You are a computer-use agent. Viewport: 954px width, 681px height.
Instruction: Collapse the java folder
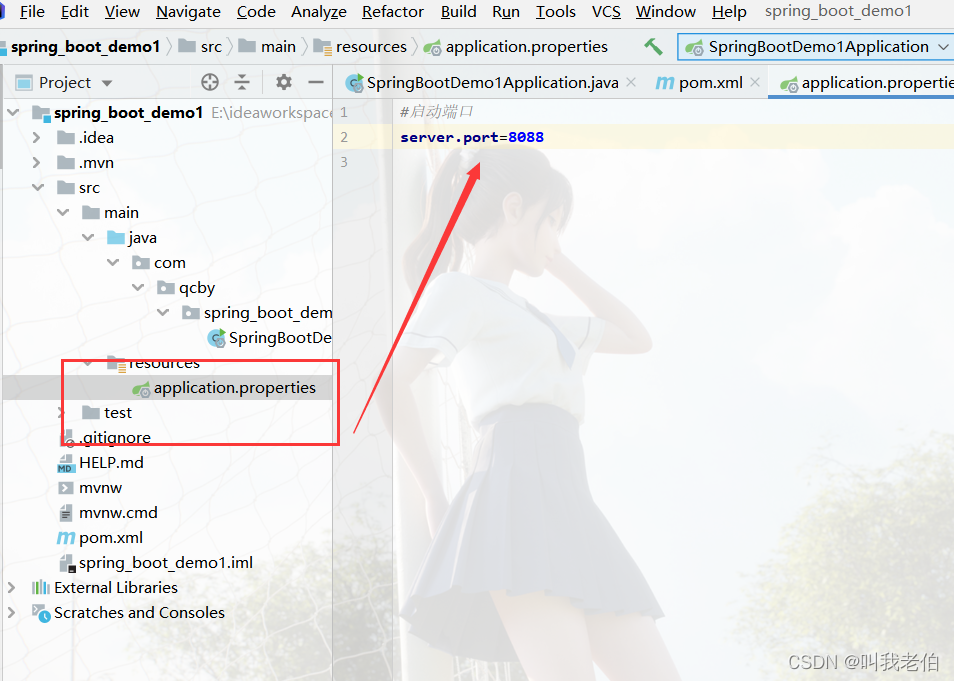pyautogui.click(x=88, y=237)
